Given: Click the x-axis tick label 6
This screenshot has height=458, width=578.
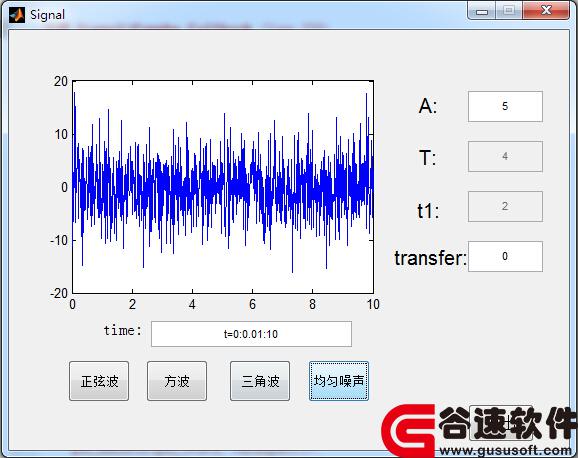Looking at the screenshot, I should point(252,305).
